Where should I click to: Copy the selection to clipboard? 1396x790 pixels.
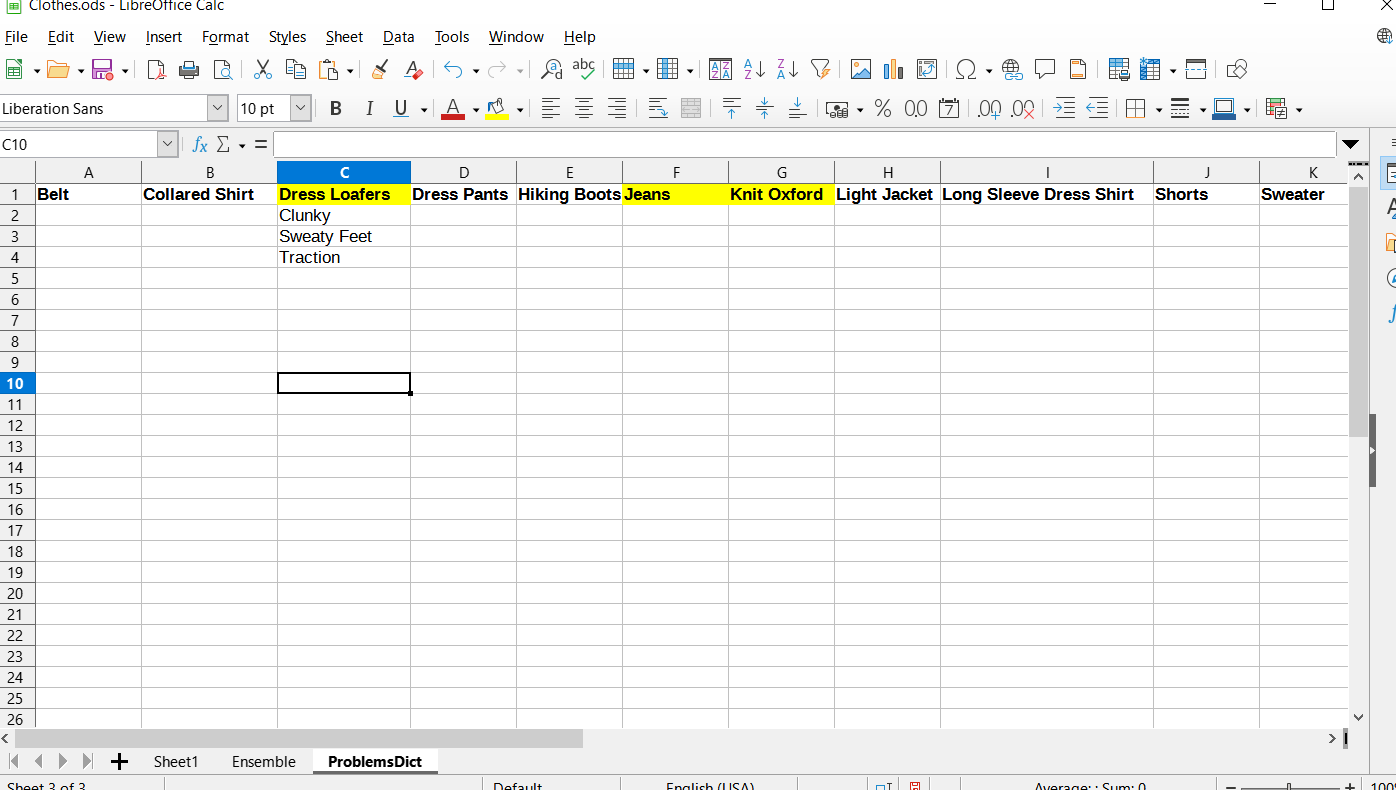pos(296,69)
